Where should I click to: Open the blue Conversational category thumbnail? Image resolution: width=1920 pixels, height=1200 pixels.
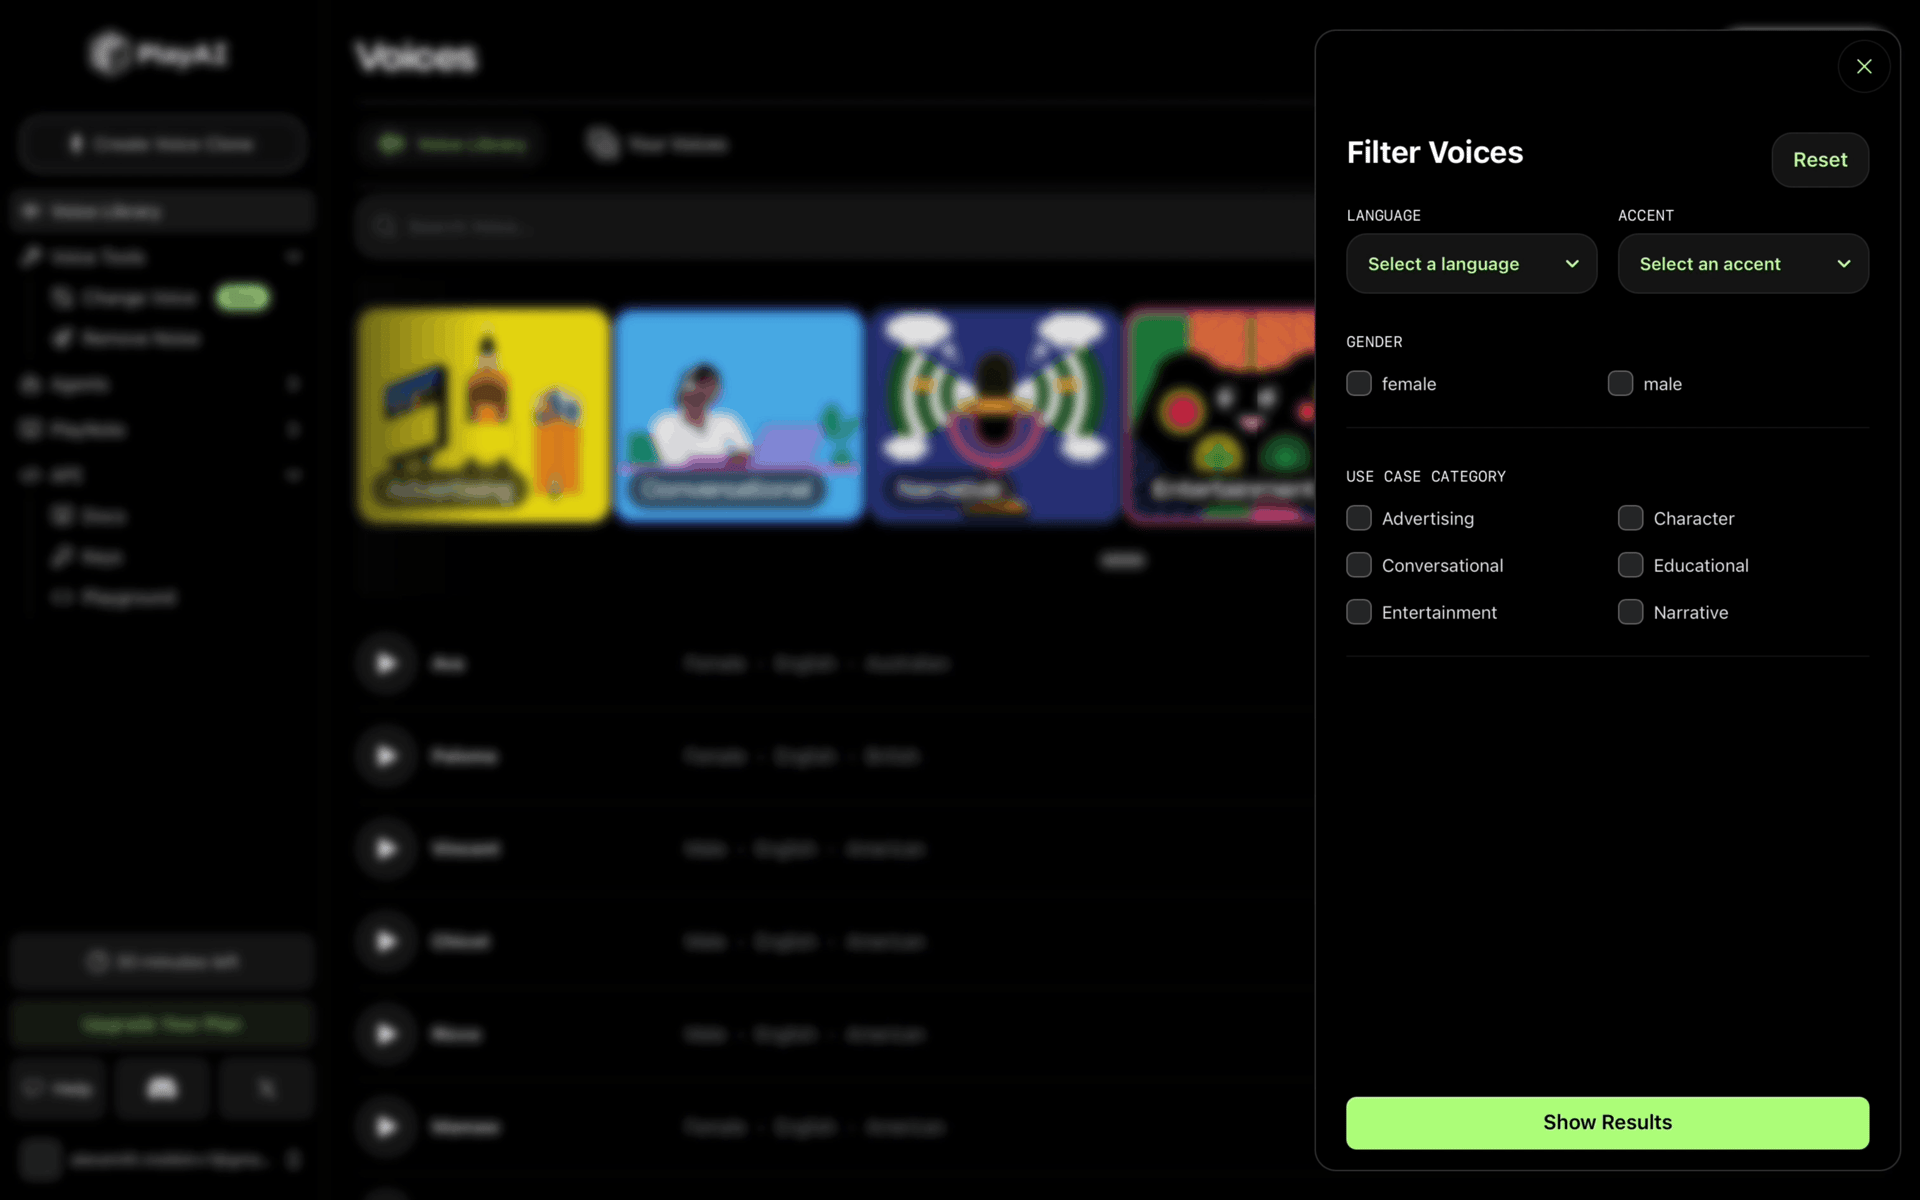(739, 415)
